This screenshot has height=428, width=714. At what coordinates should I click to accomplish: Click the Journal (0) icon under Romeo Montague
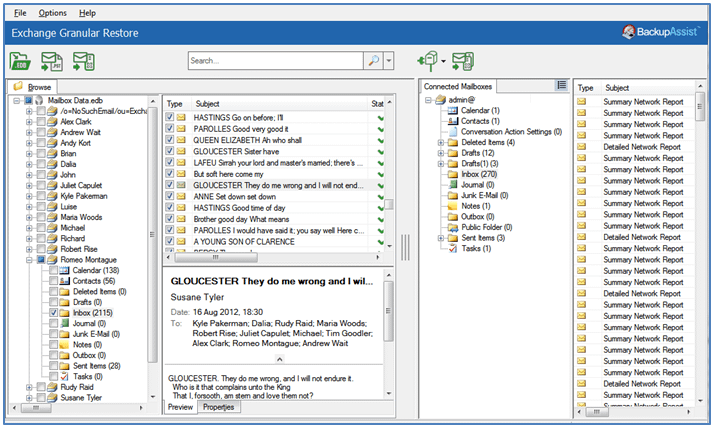pyautogui.click(x=64, y=323)
